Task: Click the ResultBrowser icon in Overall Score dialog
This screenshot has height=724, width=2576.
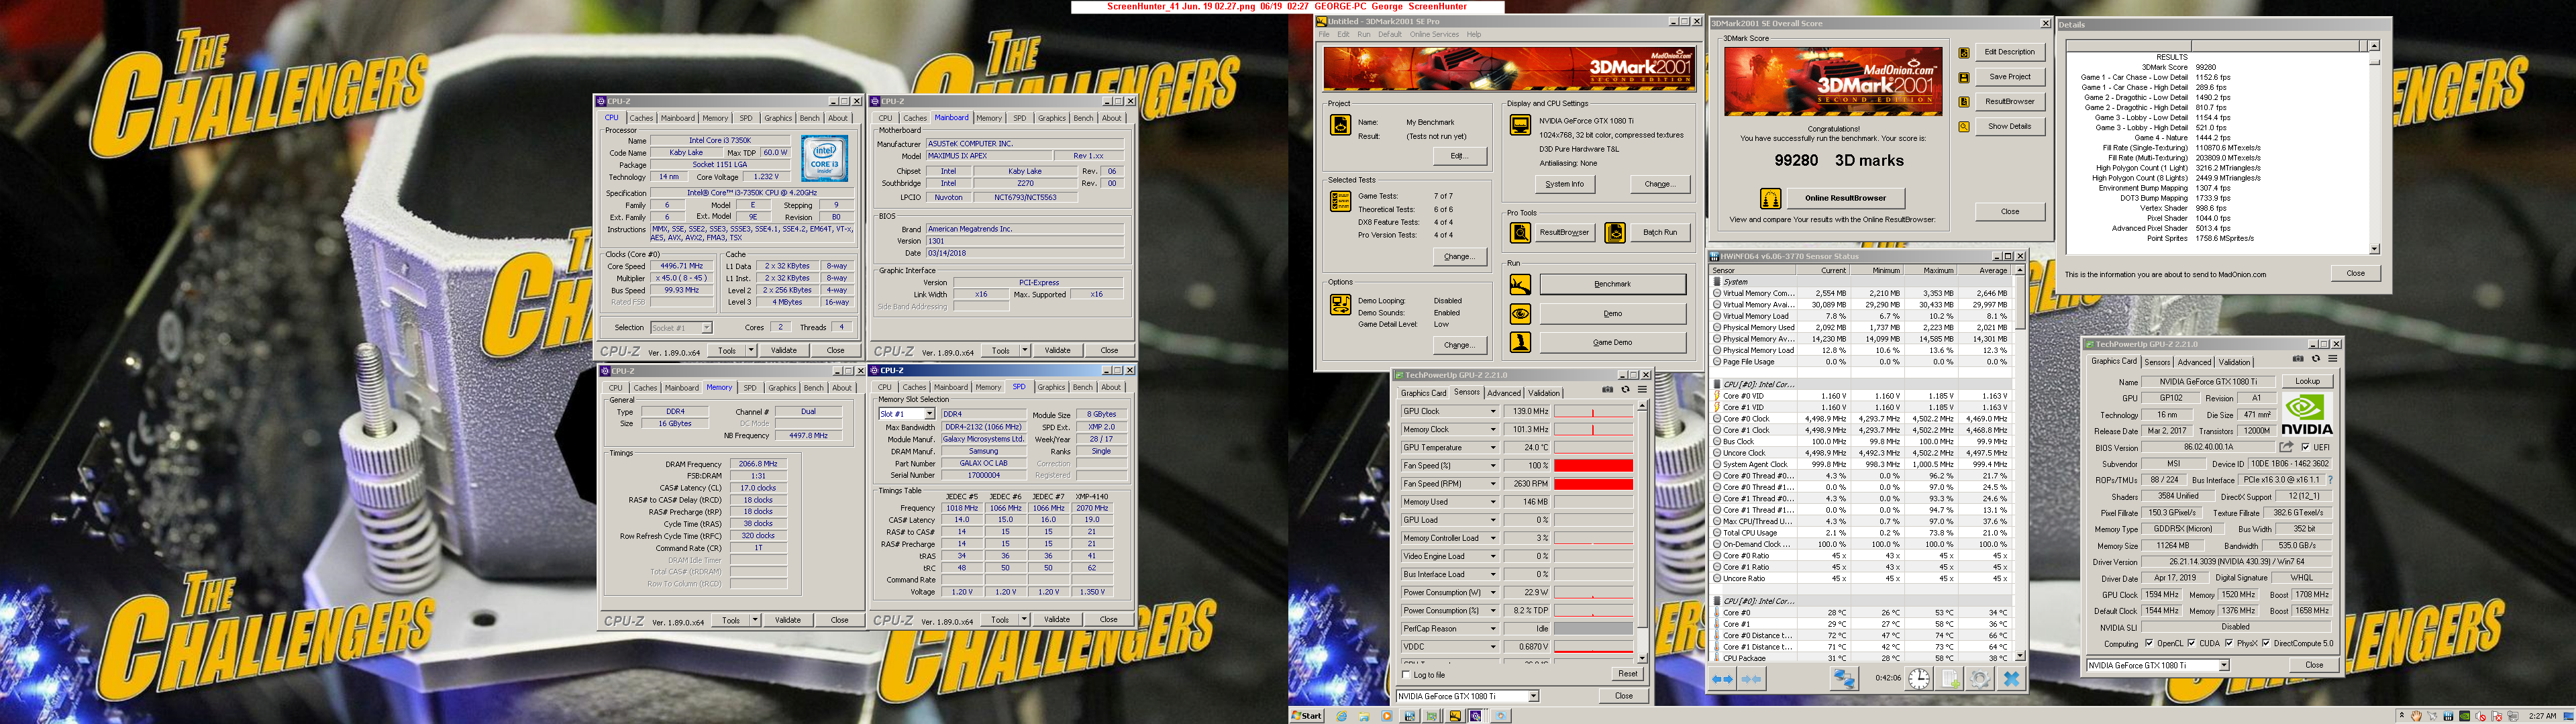Action: [x=1964, y=102]
